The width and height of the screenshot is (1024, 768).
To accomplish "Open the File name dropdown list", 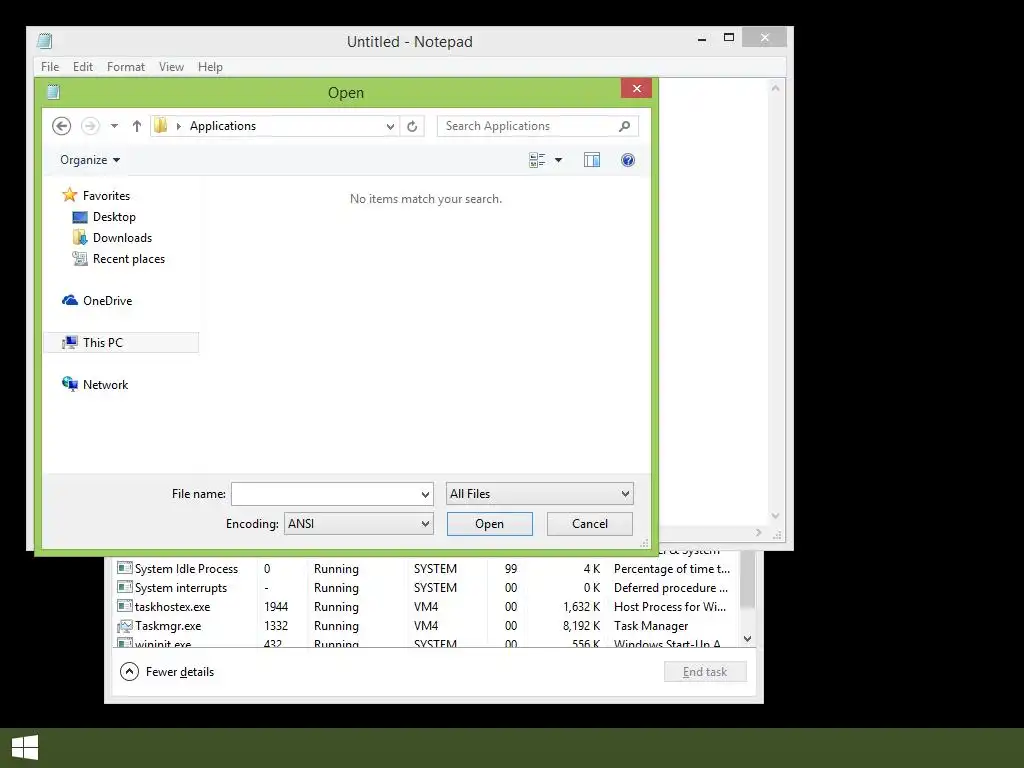I will click(x=425, y=494).
